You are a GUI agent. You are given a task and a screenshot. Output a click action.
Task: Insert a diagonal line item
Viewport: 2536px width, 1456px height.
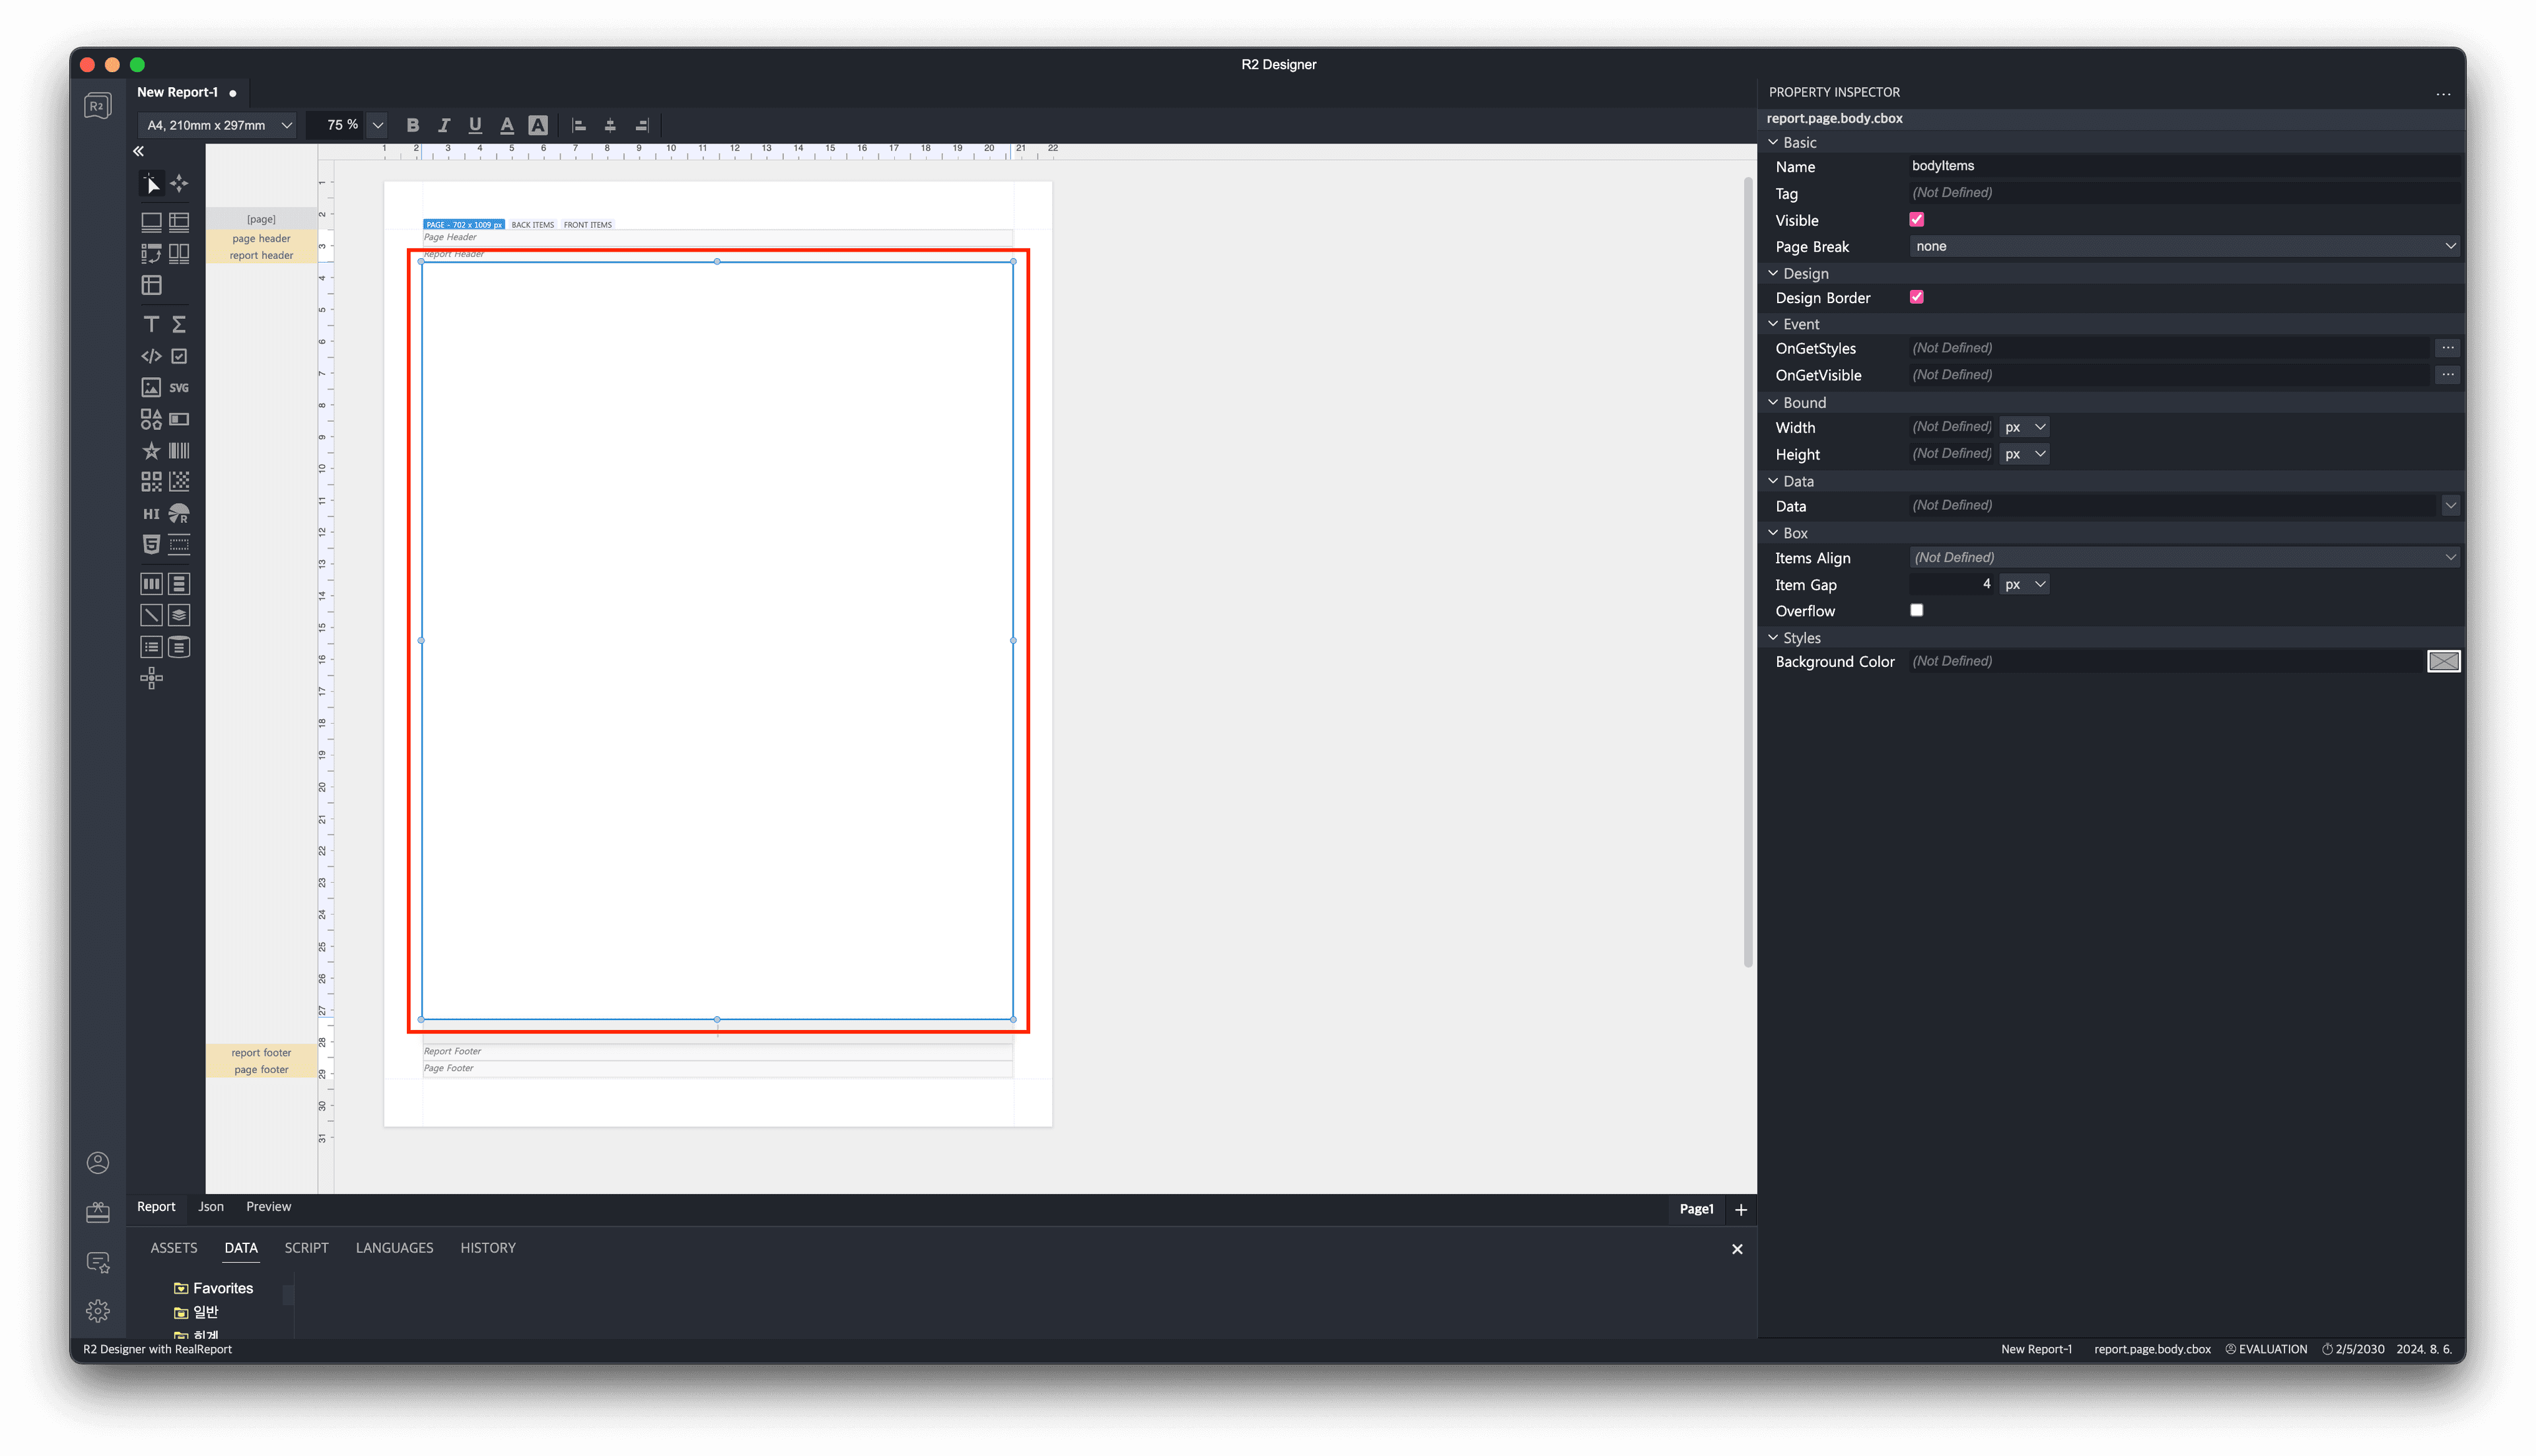151,616
